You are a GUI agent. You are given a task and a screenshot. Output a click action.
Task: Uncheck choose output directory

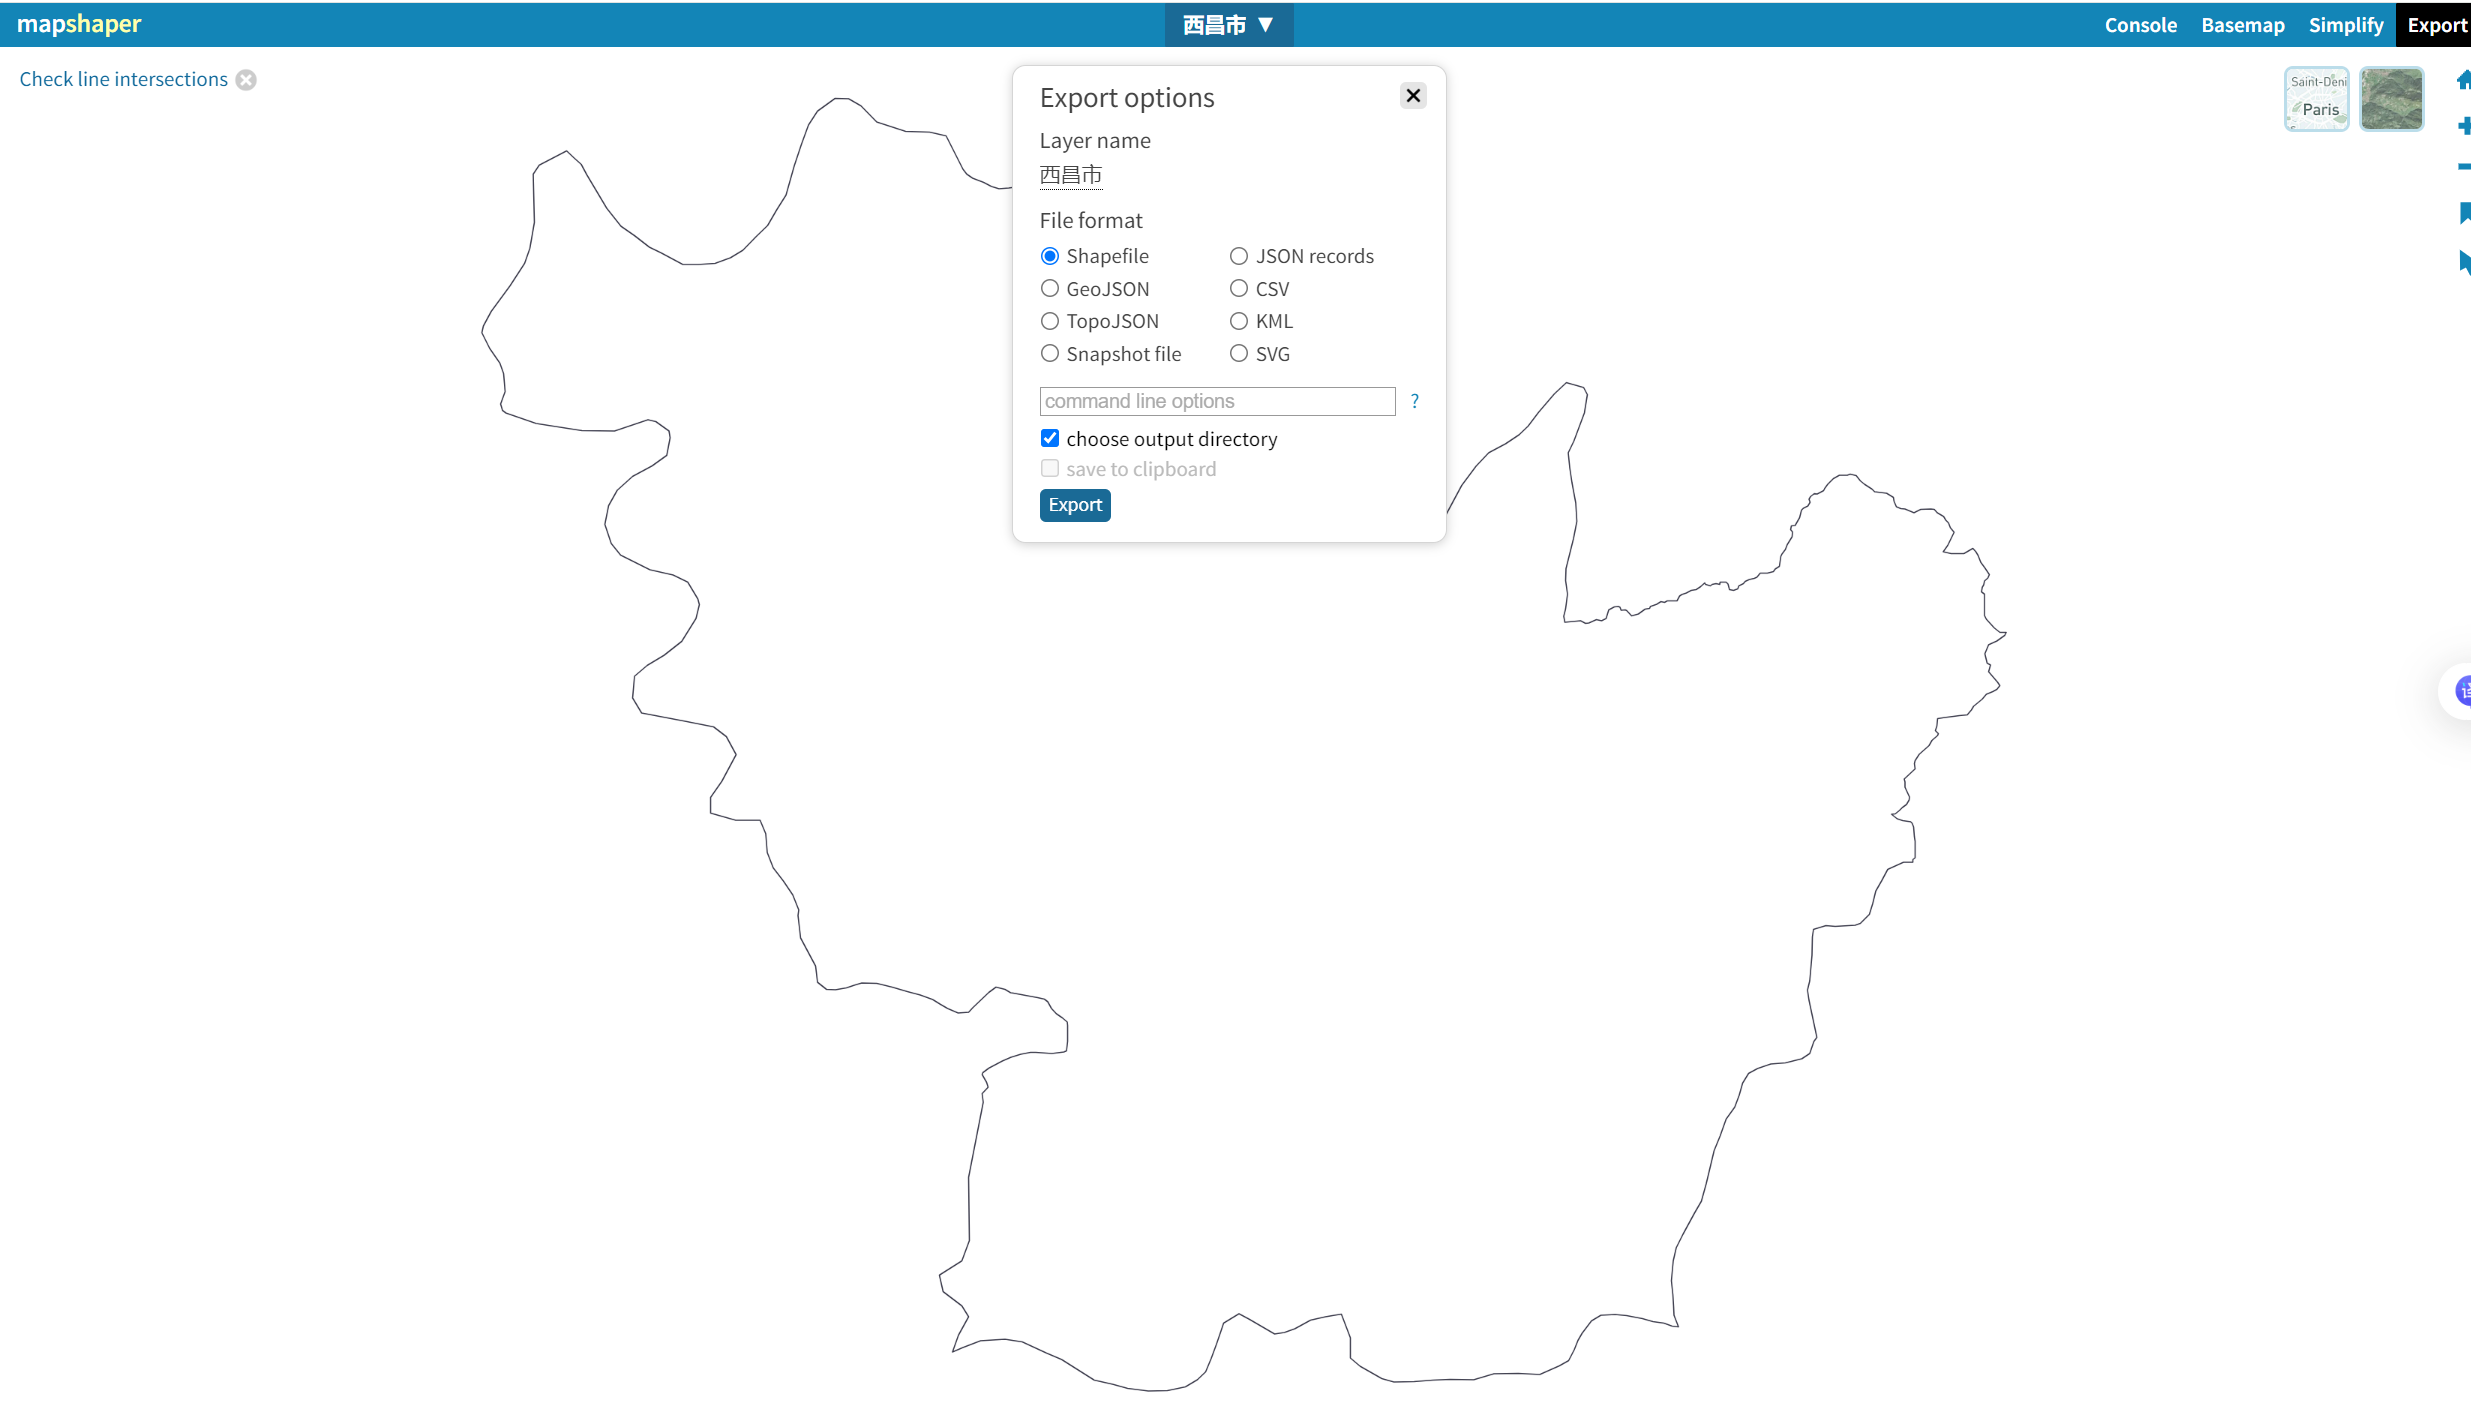pos(1050,439)
